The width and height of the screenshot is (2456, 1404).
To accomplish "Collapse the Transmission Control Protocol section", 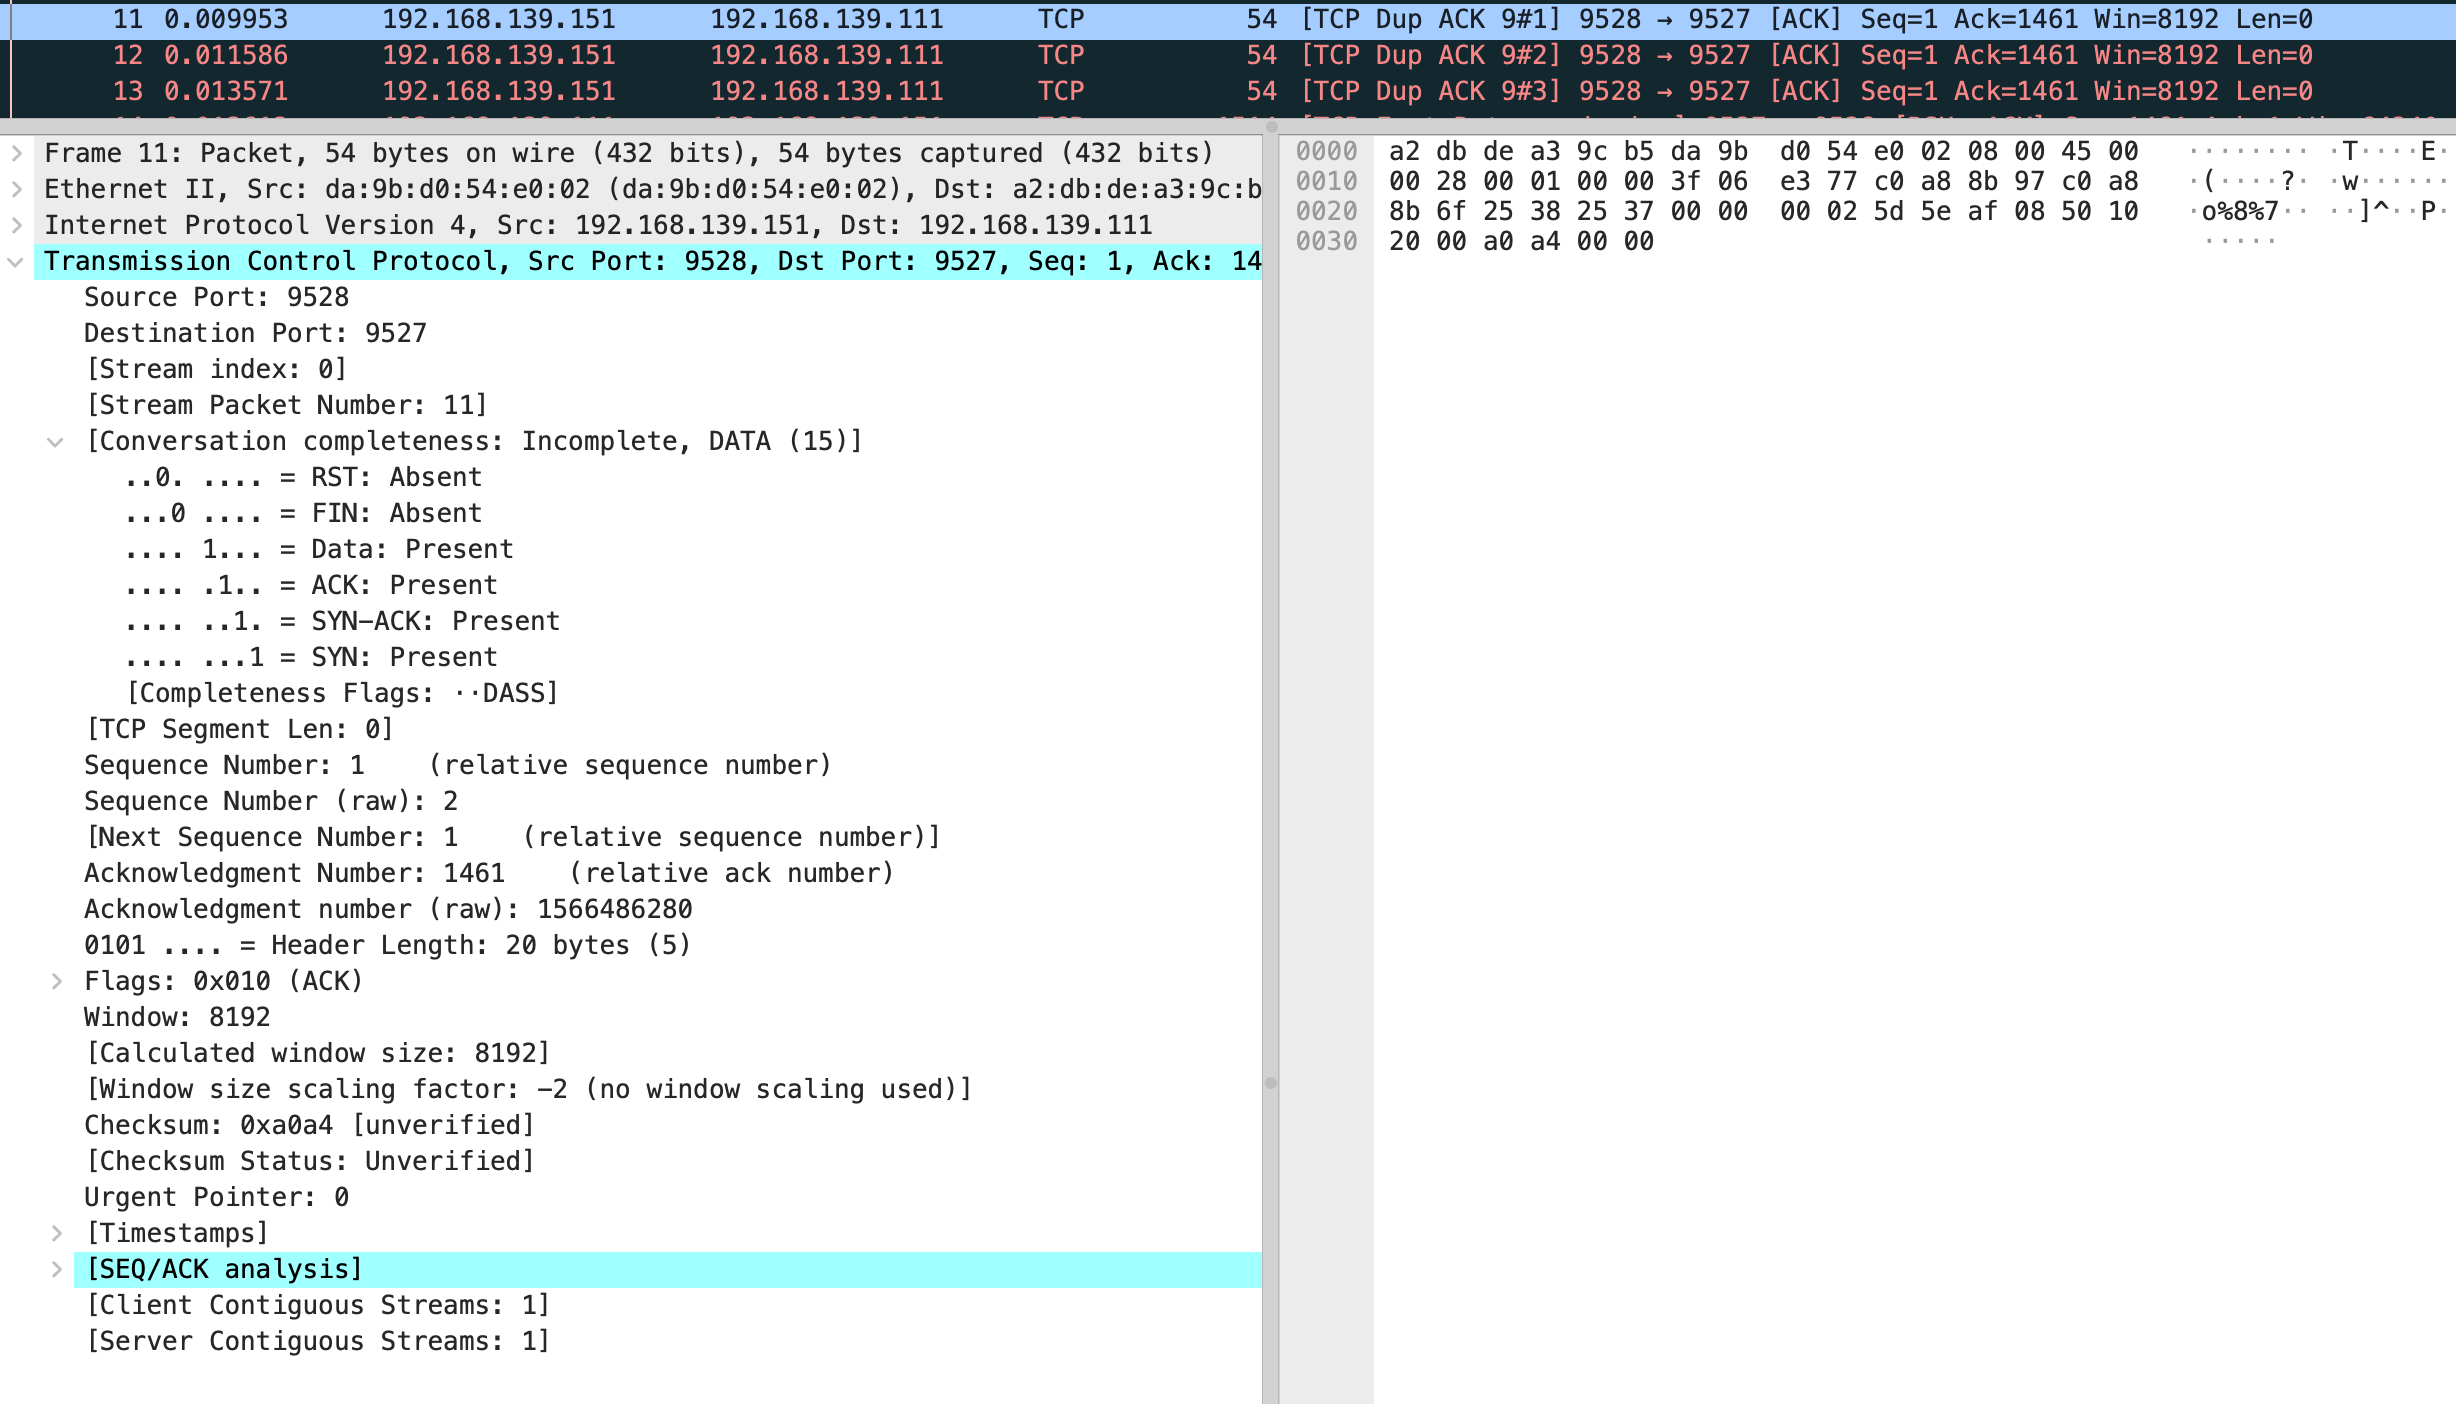I will pyautogui.click(x=16, y=262).
